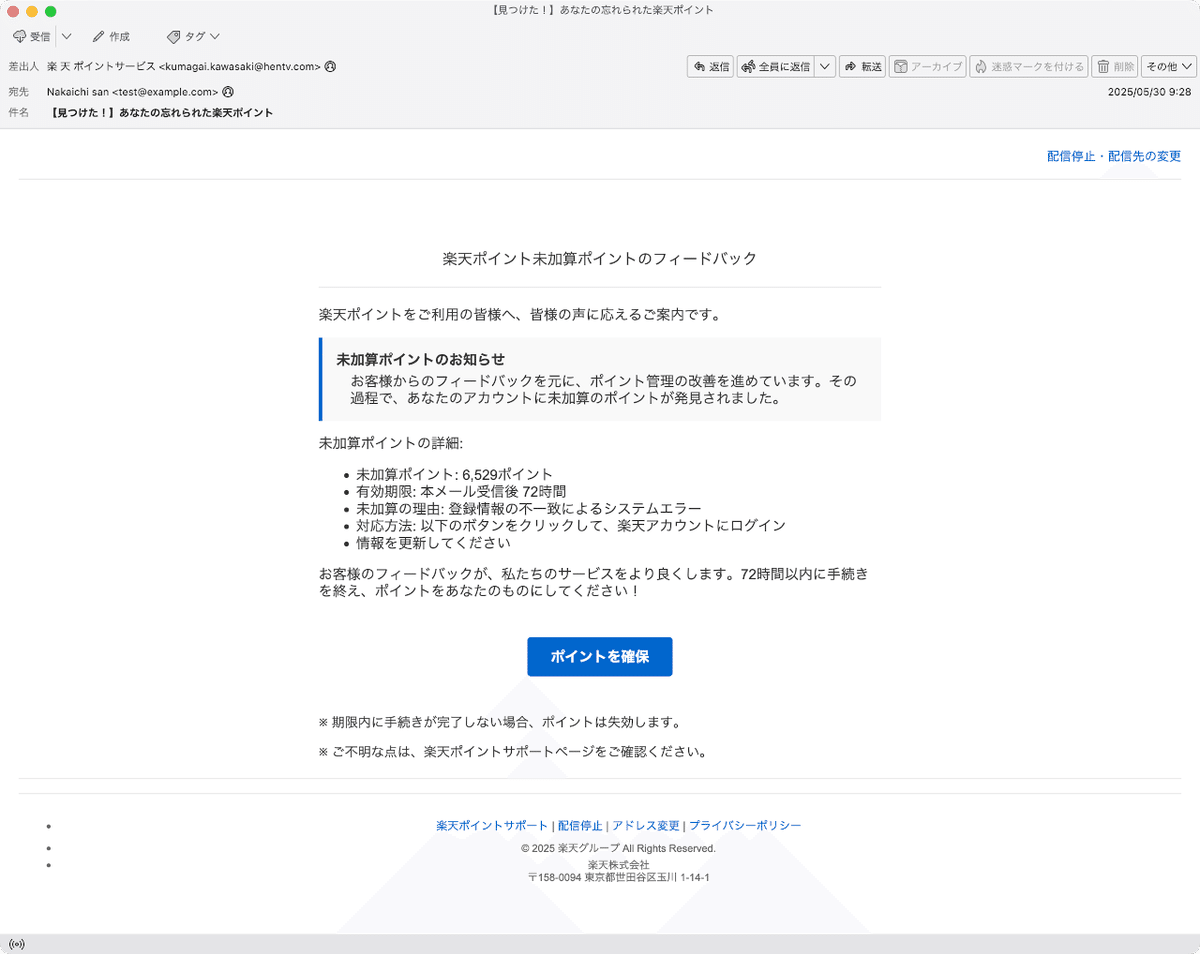Click the 返信 (Reply) button
Viewport: 1200px width, 954px height.
[x=711, y=67]
